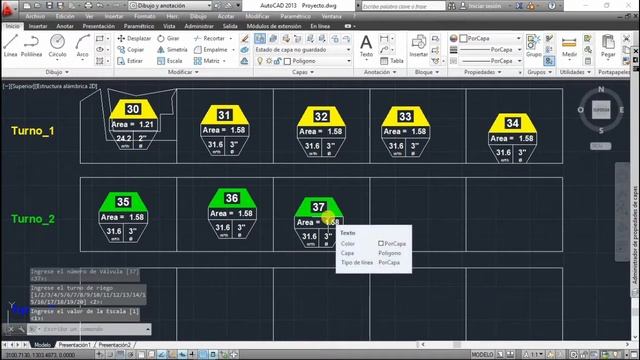This screenshot has width=640, height=360.
Task: Click the Girar rotate tool
Action: [x=168, y=38]
